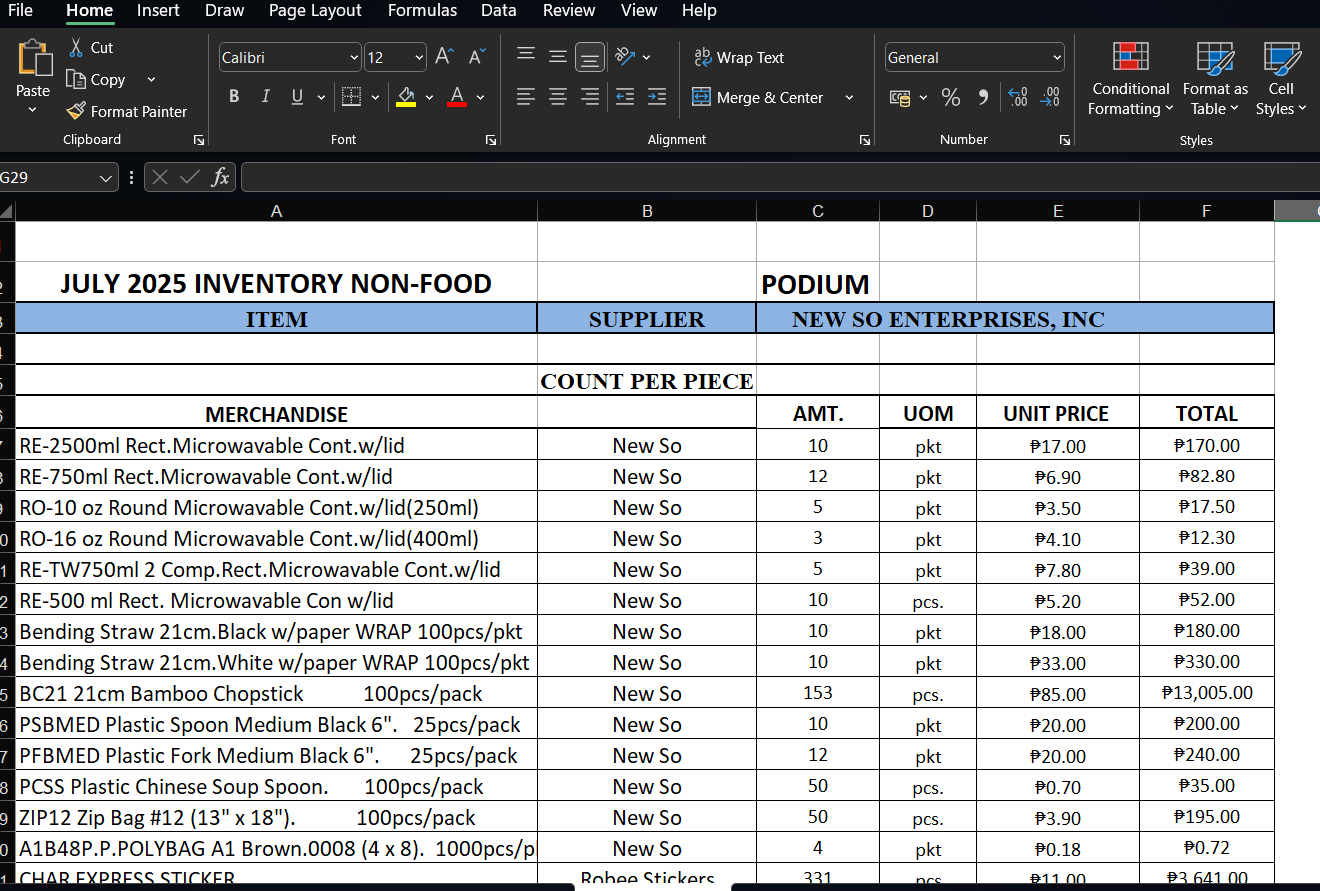Open Format as Table gallery
Viewport: 1320px width, 891px height.
pos(1215,79)
